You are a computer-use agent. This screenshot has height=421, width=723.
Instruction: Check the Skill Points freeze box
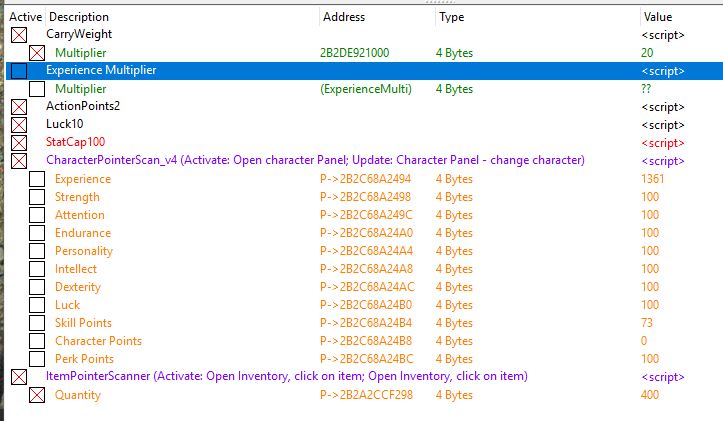tap(37, 322)
